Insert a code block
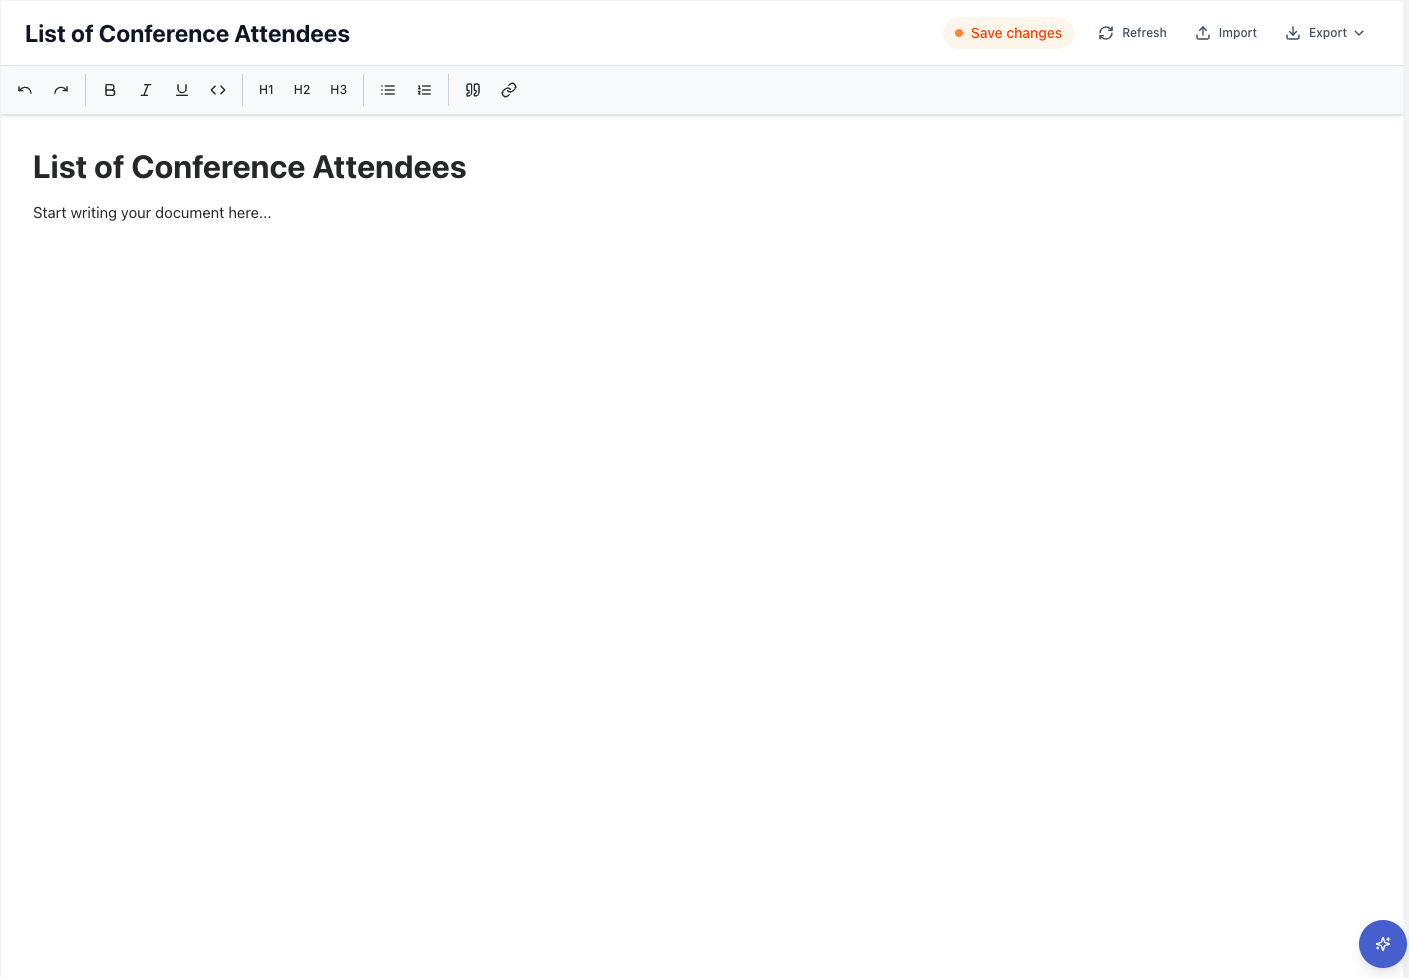This screenshot has height=978, width=1409. pos(218,89)
